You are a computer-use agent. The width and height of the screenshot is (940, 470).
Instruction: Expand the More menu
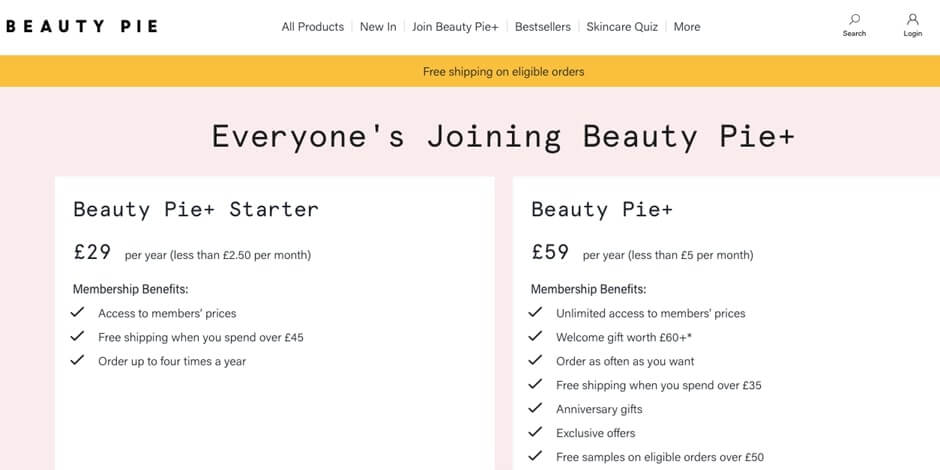pyautogui.click(x=687, y=27)
